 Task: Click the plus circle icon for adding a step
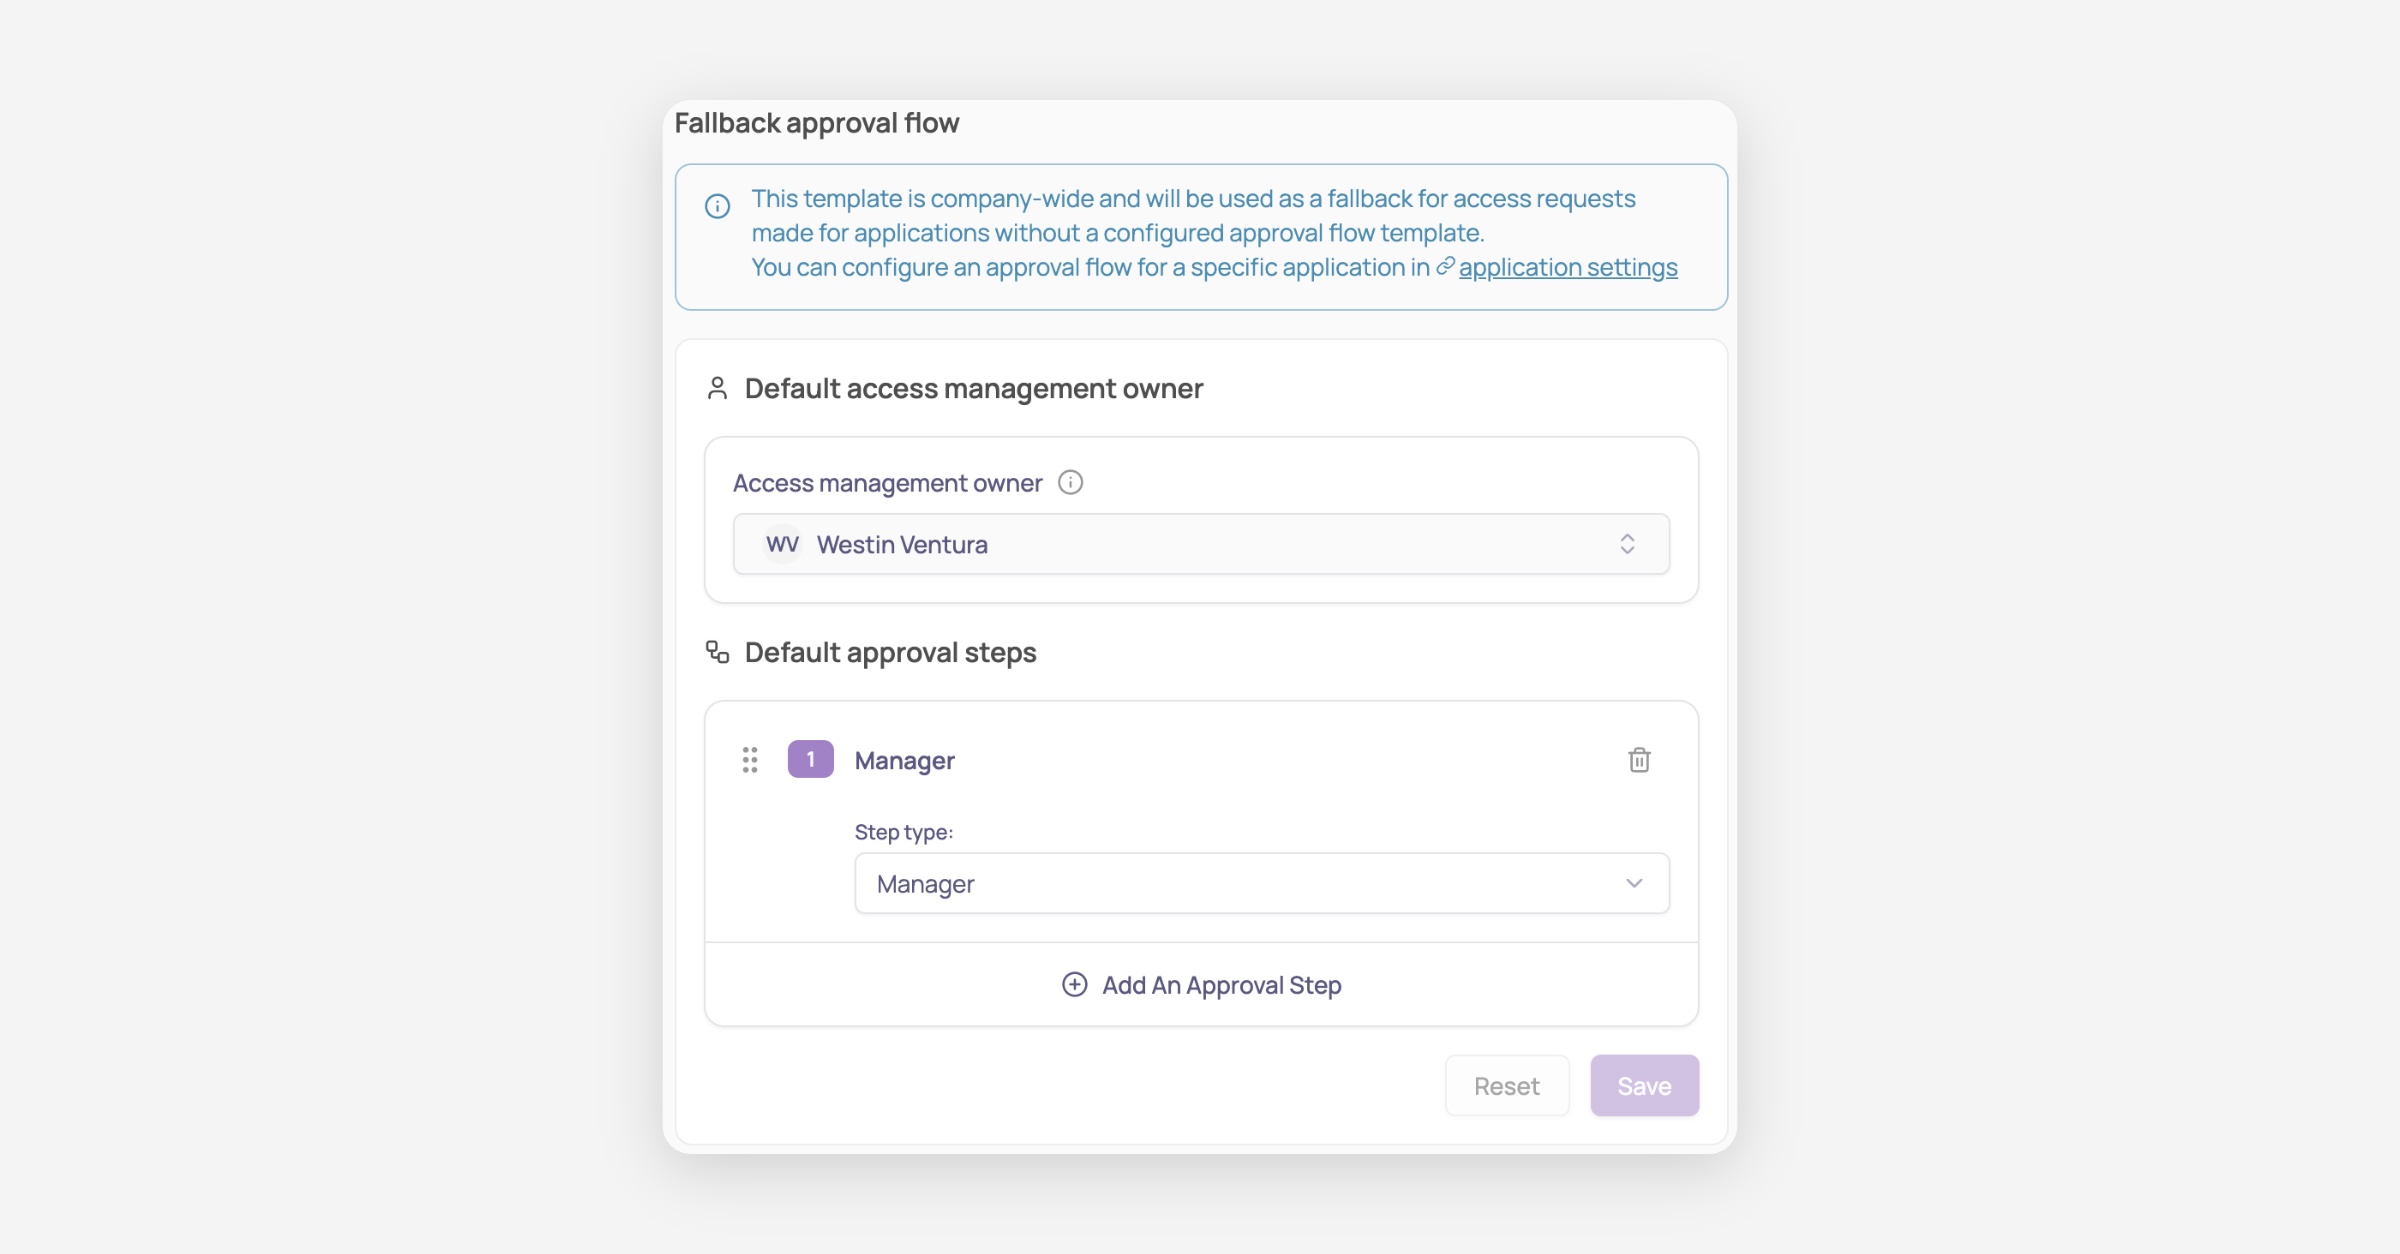1075,985
